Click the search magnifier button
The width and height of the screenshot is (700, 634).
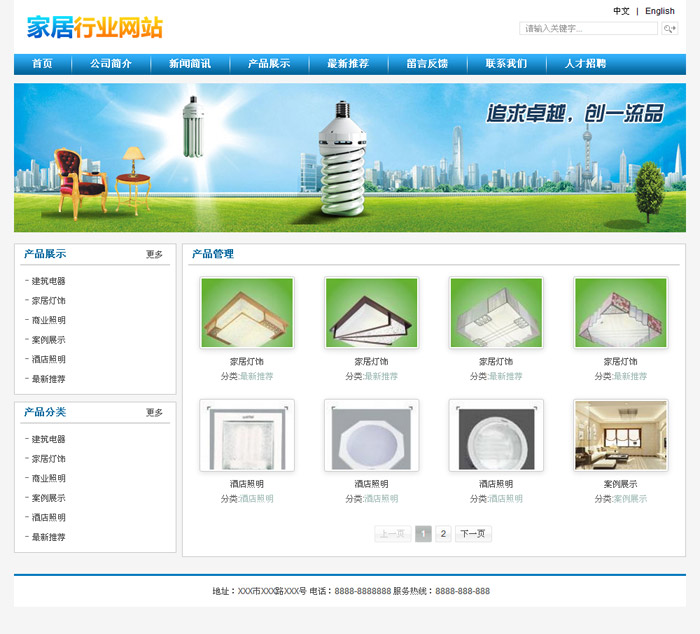(670, 29)
